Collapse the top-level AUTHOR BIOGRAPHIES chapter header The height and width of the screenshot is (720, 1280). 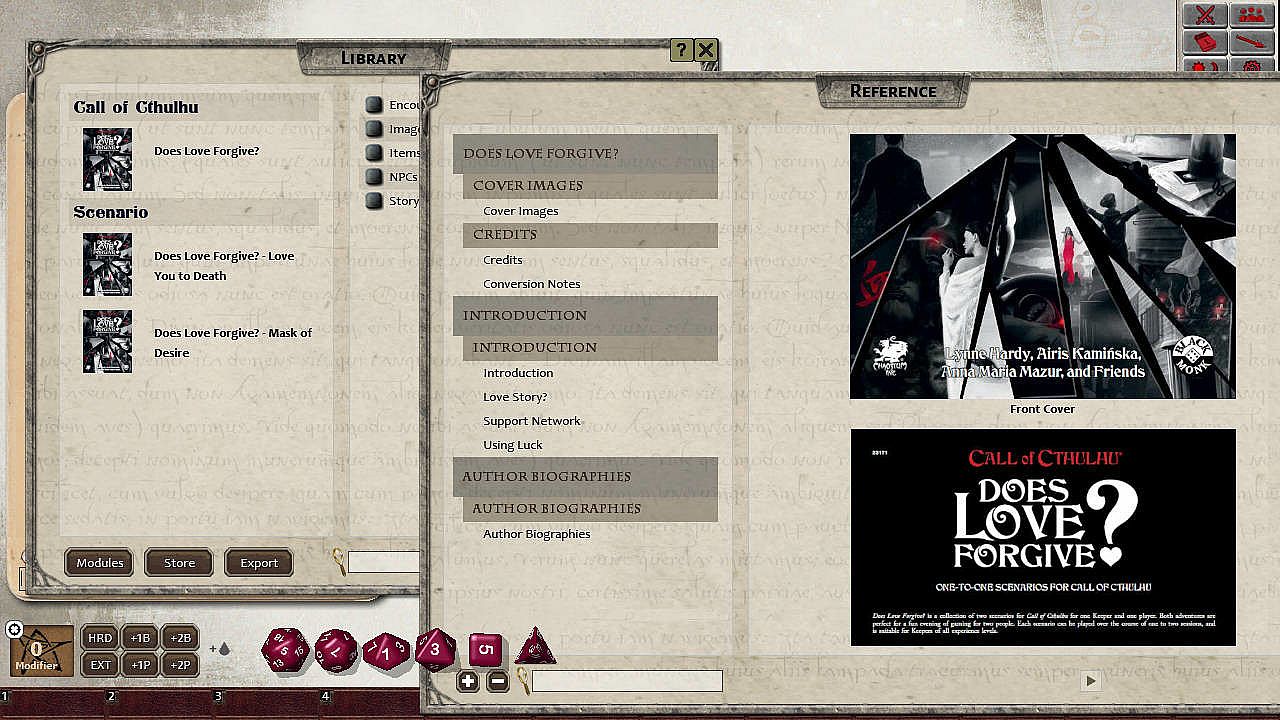(585, 476)
